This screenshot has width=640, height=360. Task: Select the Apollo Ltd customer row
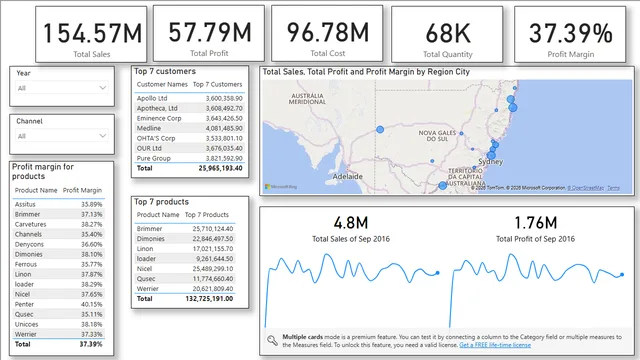pos(189,98)
